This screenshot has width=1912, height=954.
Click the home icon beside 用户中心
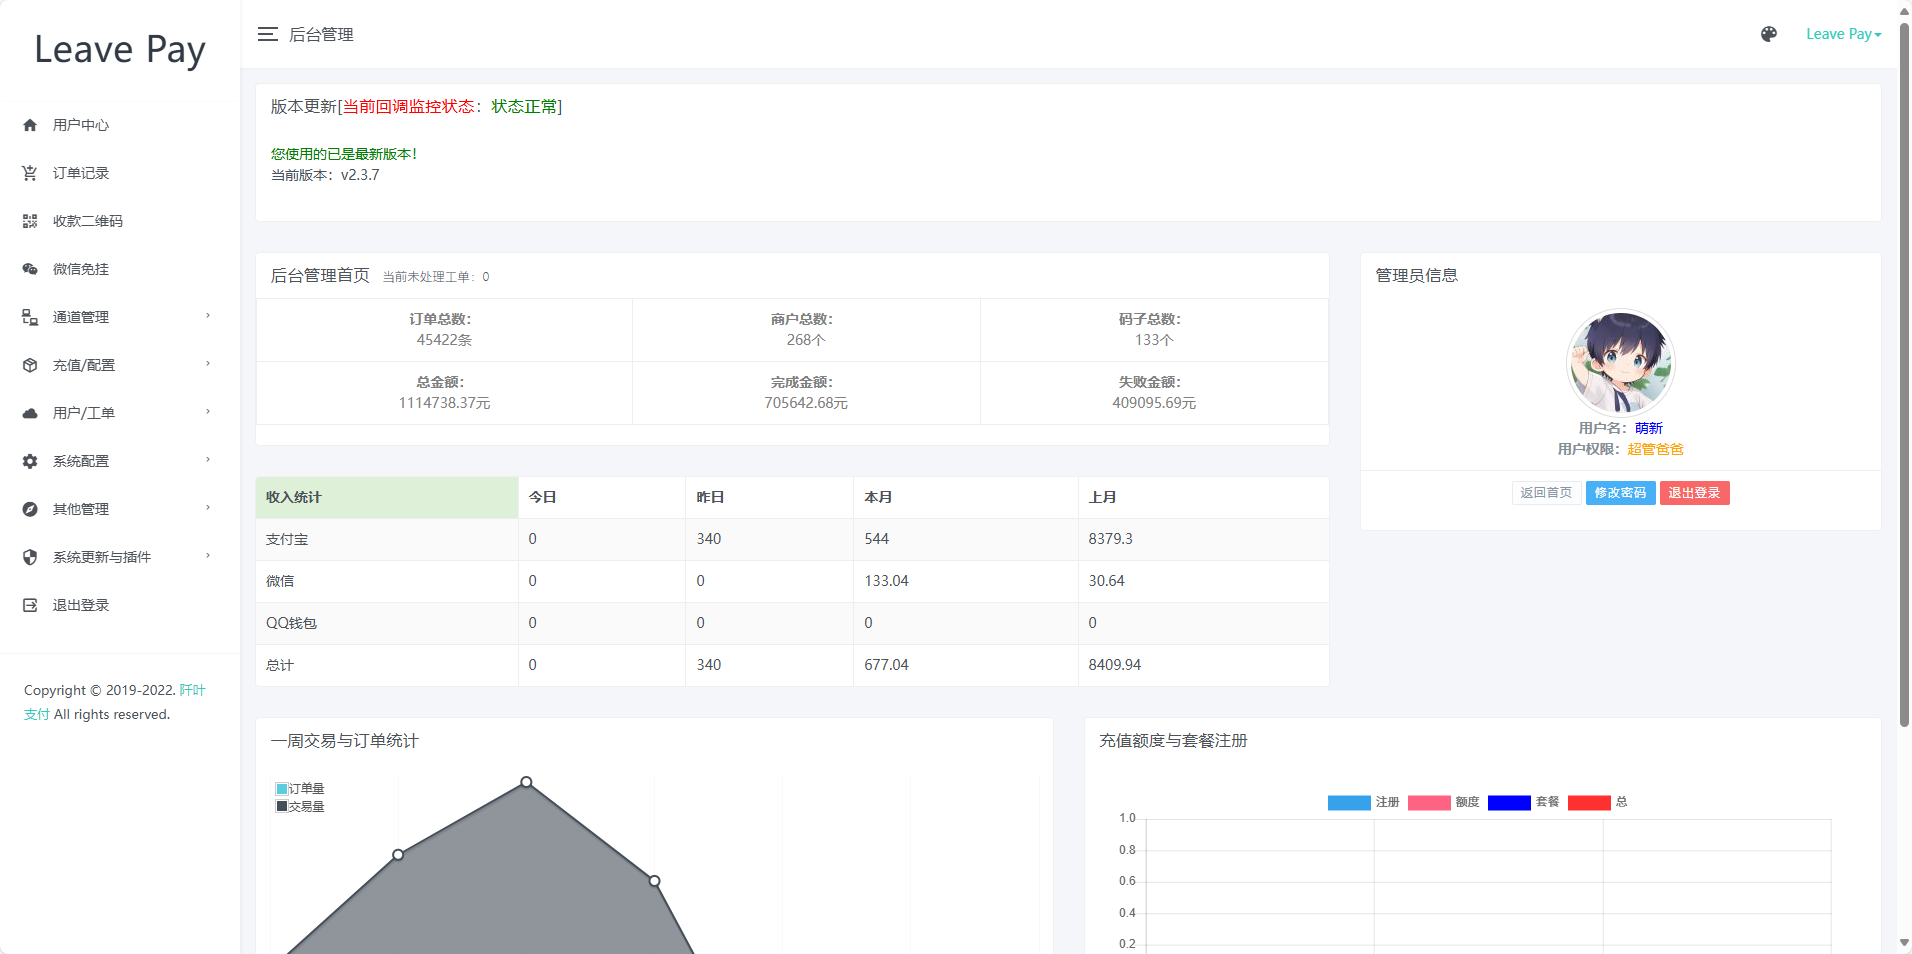[x=30, y=125]
